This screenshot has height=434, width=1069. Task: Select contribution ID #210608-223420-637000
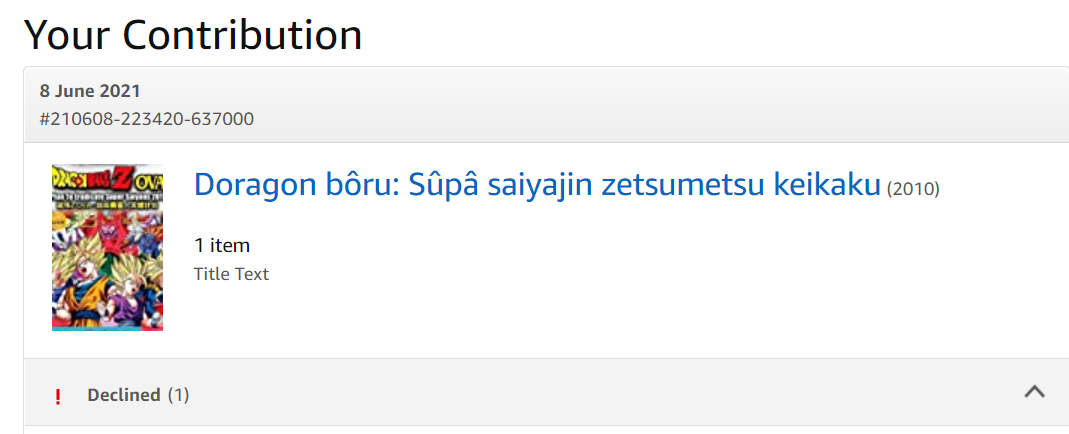[146, 119]
